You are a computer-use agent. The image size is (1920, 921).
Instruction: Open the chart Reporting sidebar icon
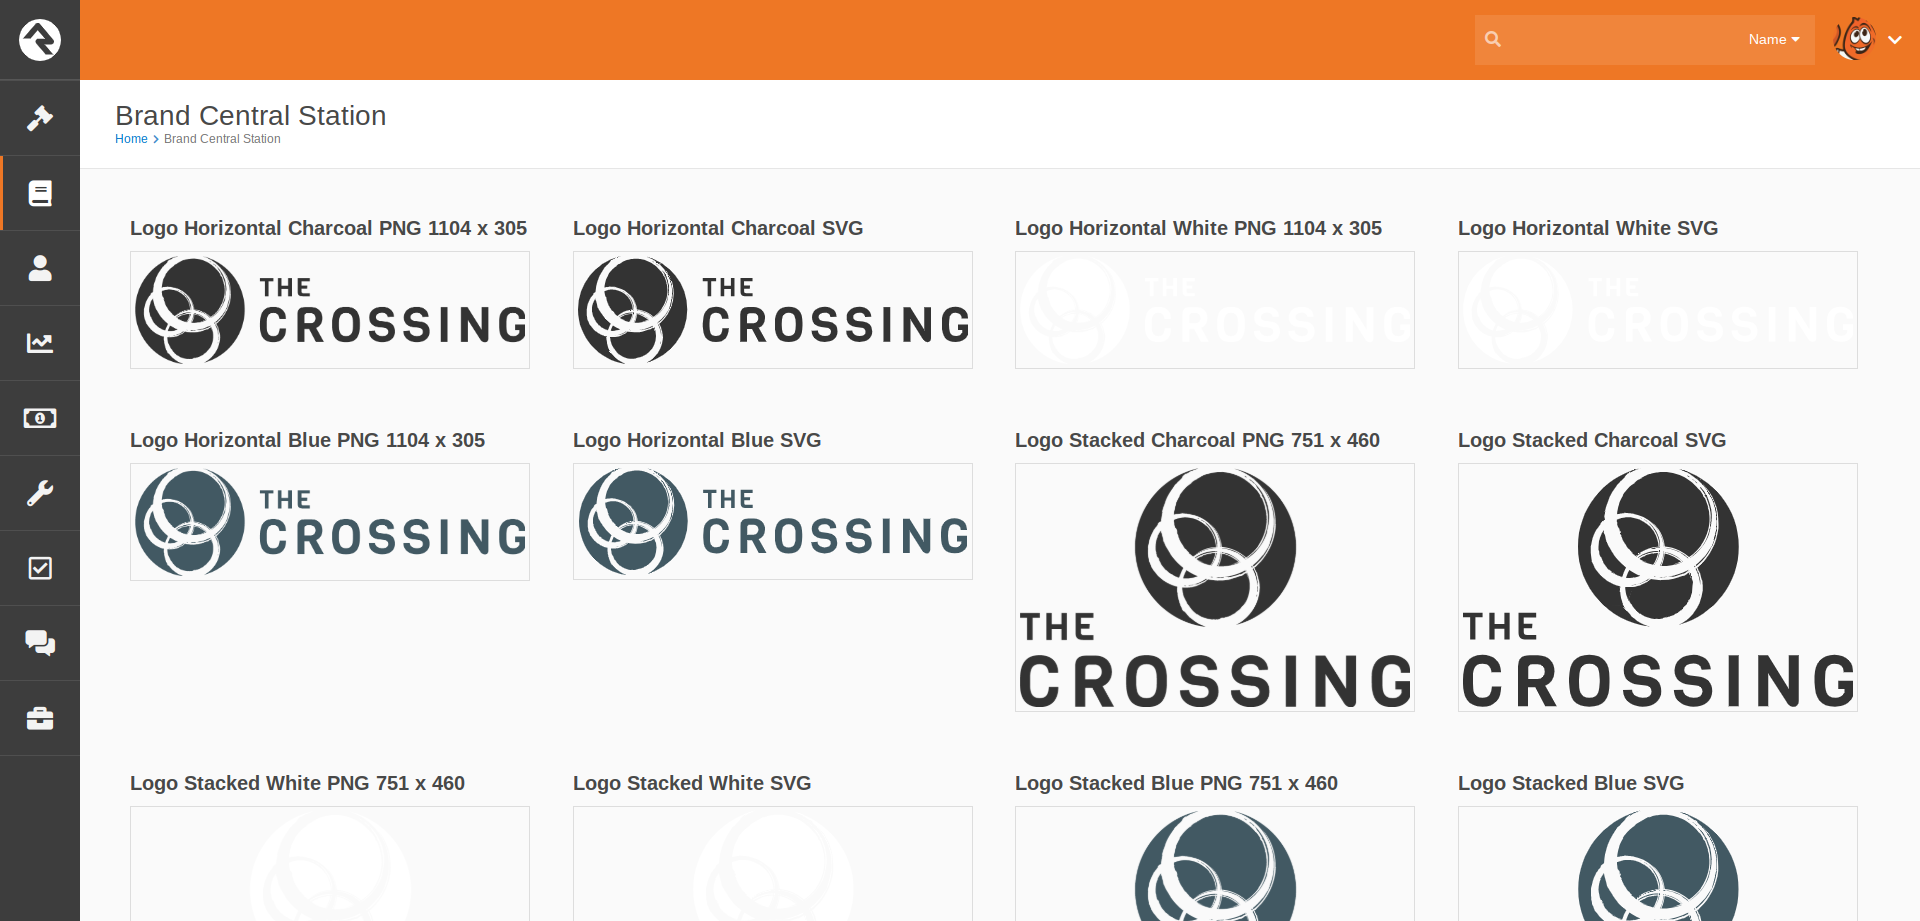(40, 343)
